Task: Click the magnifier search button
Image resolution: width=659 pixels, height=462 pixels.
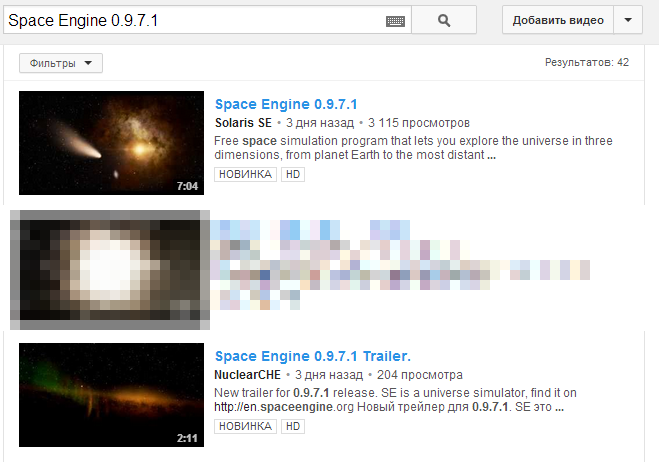Action: click(x=444, y=20)
